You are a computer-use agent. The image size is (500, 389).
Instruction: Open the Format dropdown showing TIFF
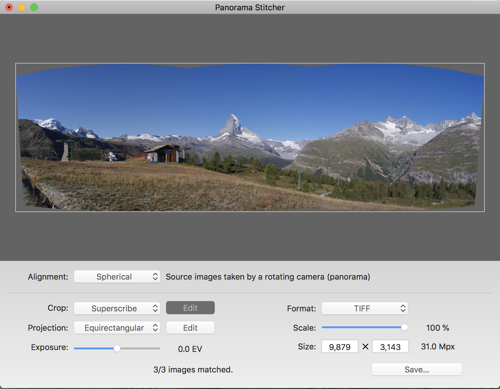tap(365, 308)
